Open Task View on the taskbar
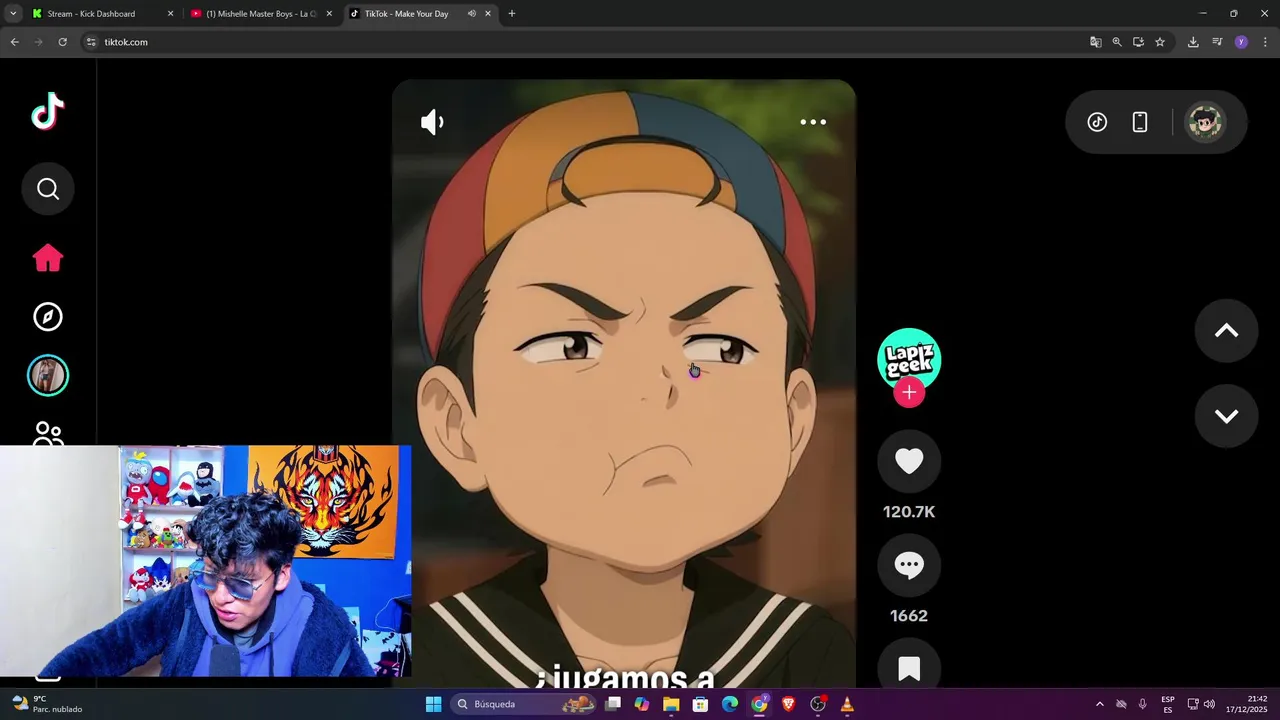This screenshot has width=1280, height=720. click(x=613, y=704)
